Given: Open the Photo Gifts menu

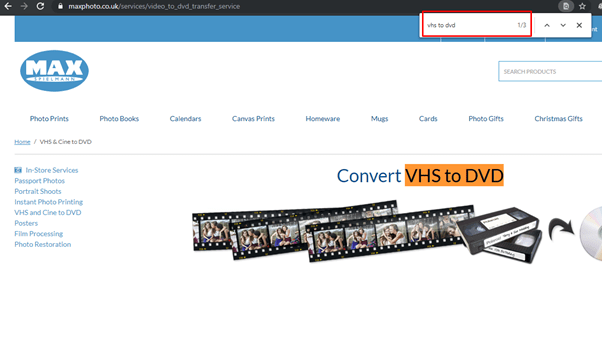Looking at the screenshot, I should pos(486,119).
